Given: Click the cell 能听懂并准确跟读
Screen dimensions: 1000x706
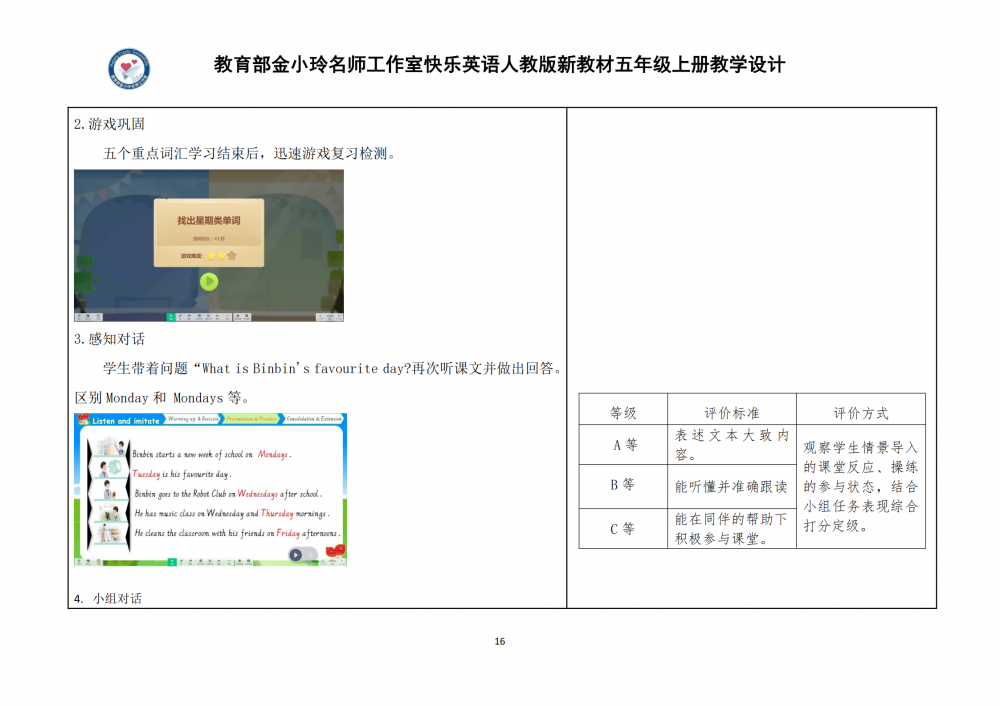Looking at the screenshot, I should coord(732,487).
